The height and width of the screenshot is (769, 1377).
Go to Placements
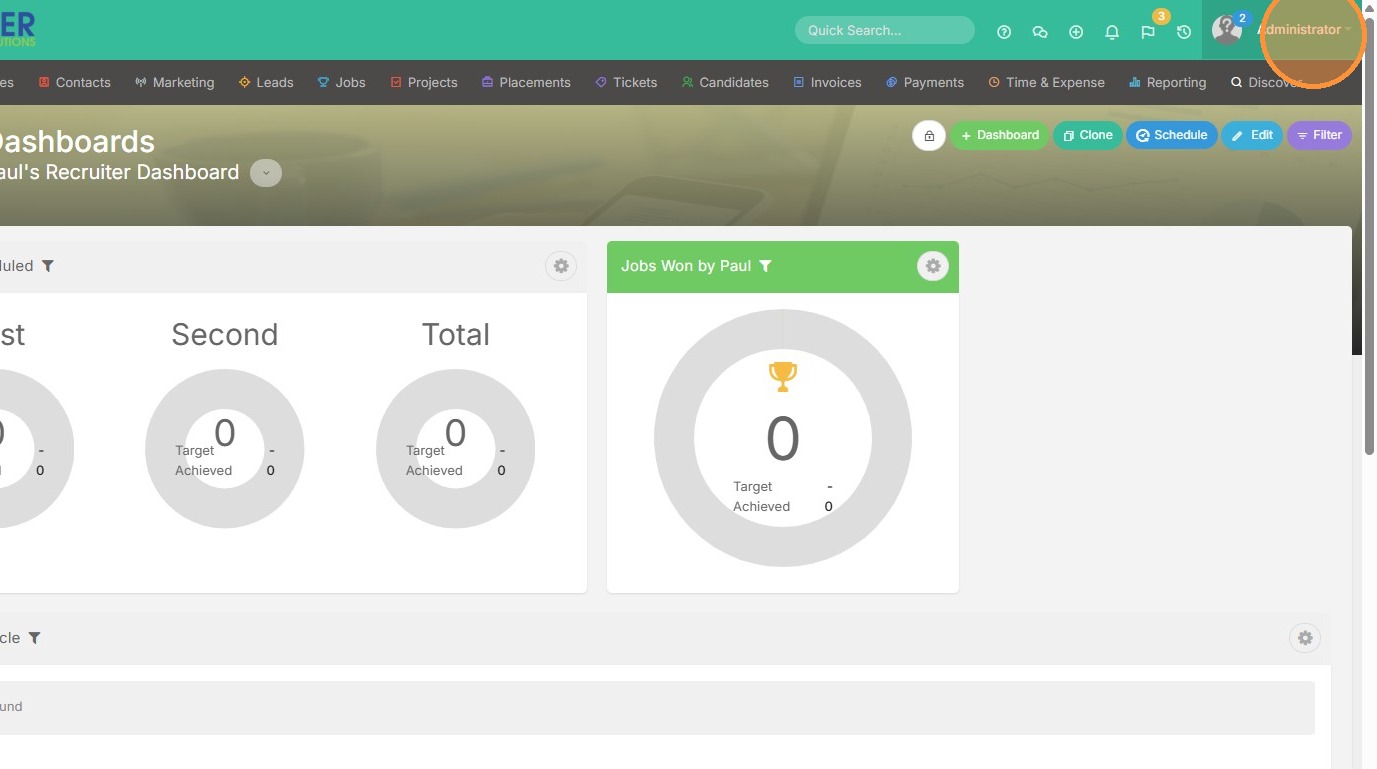point(526,82)
